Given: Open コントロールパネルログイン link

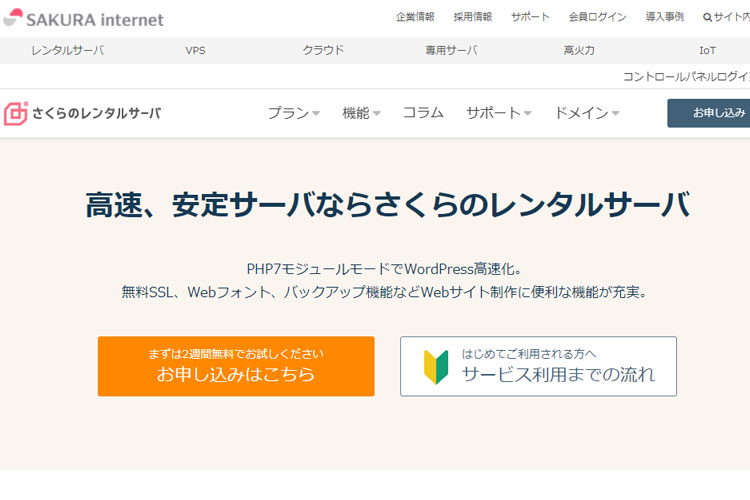Looking at the screenshot, I should click(686, 77).
